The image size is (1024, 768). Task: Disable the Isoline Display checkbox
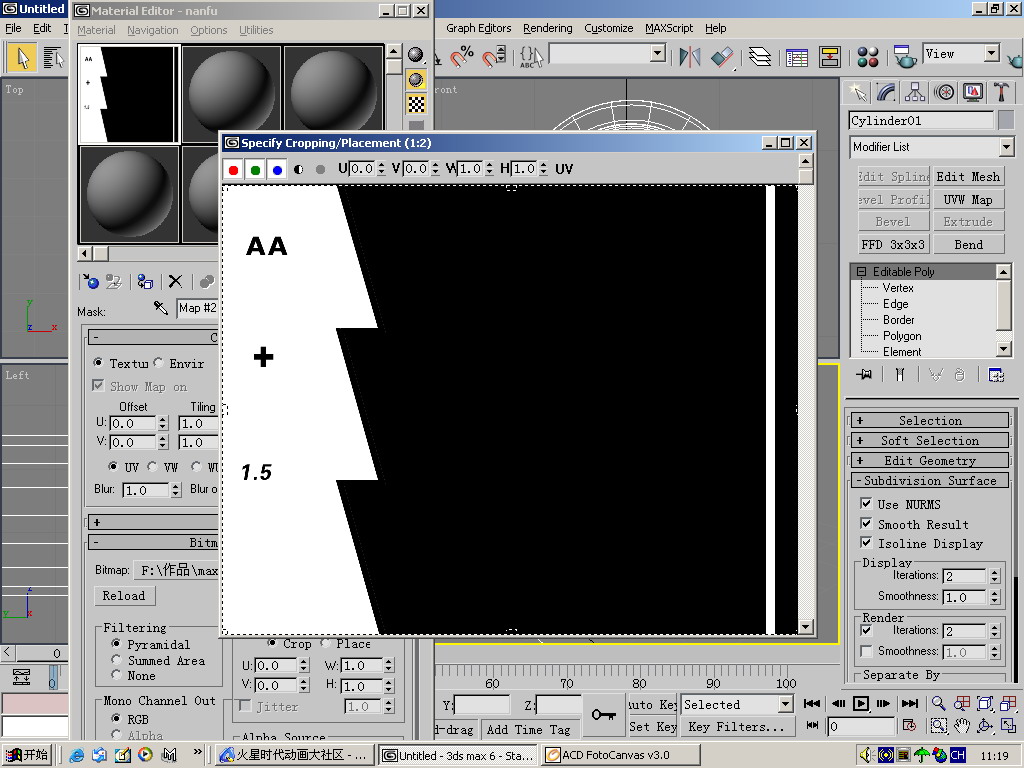coord(866,543)
